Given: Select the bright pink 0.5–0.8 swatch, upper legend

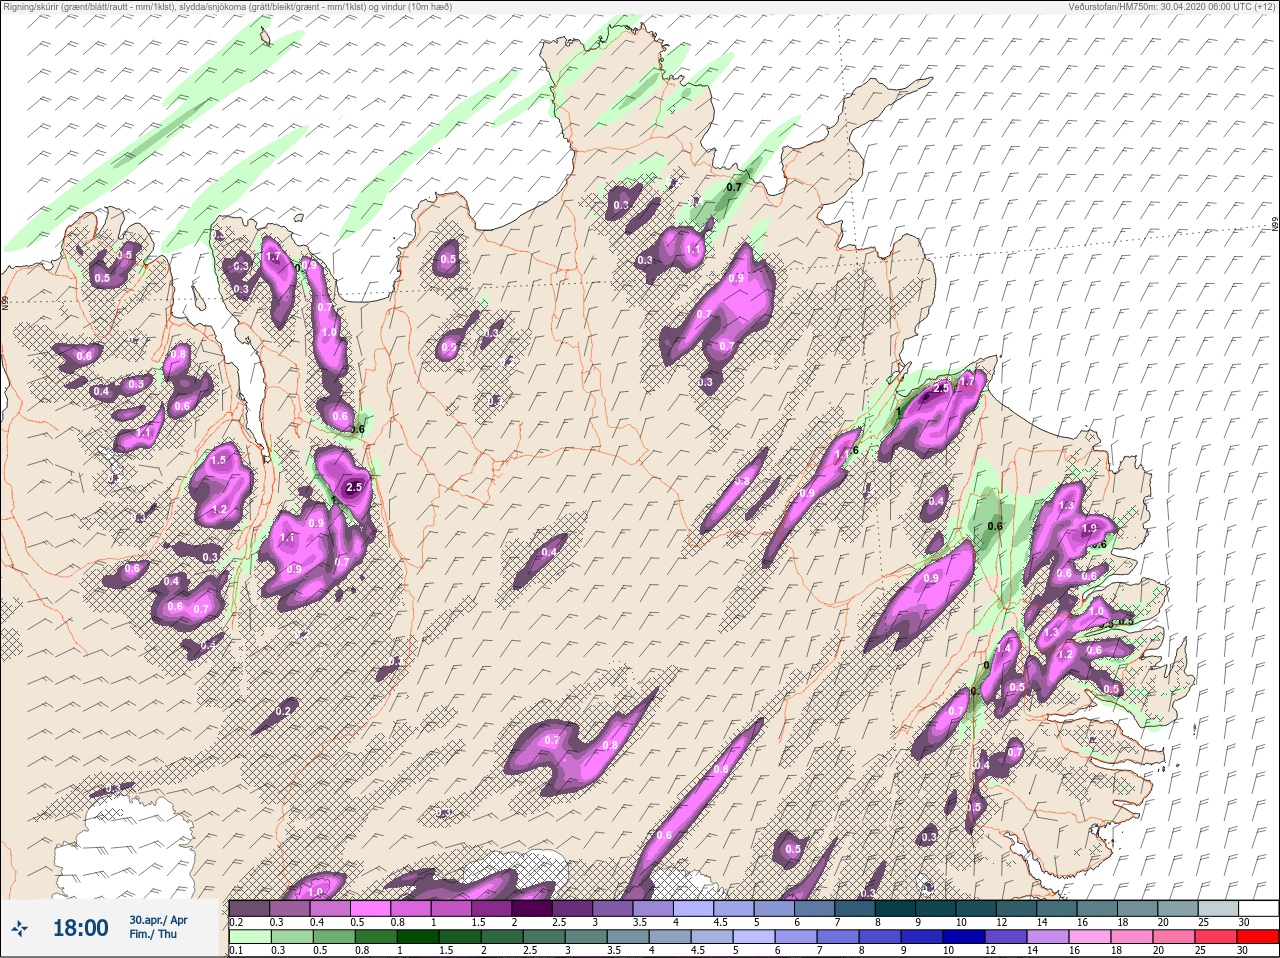Looking at the screenshot, I should click(371, 908).
